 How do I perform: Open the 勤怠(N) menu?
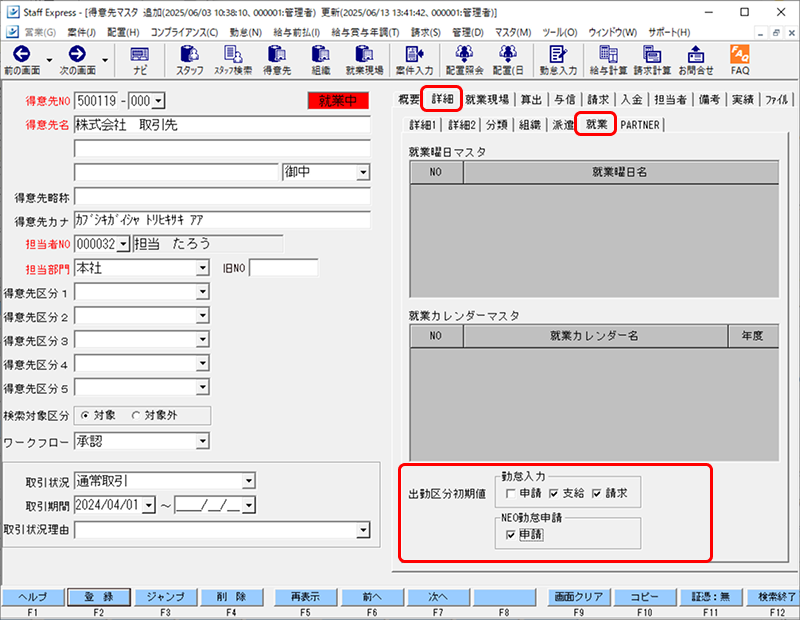coord(245,32)
